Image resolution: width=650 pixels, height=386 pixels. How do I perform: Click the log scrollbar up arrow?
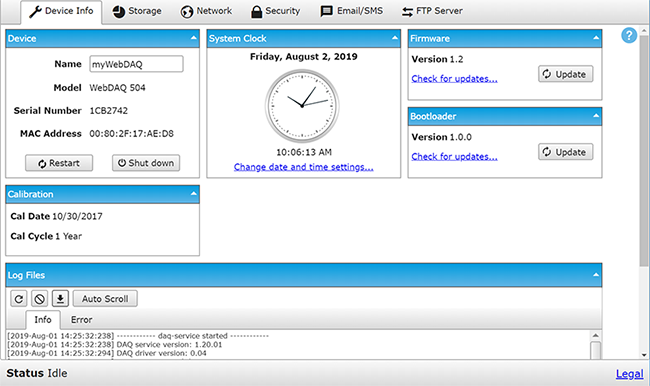coord(596,335)
